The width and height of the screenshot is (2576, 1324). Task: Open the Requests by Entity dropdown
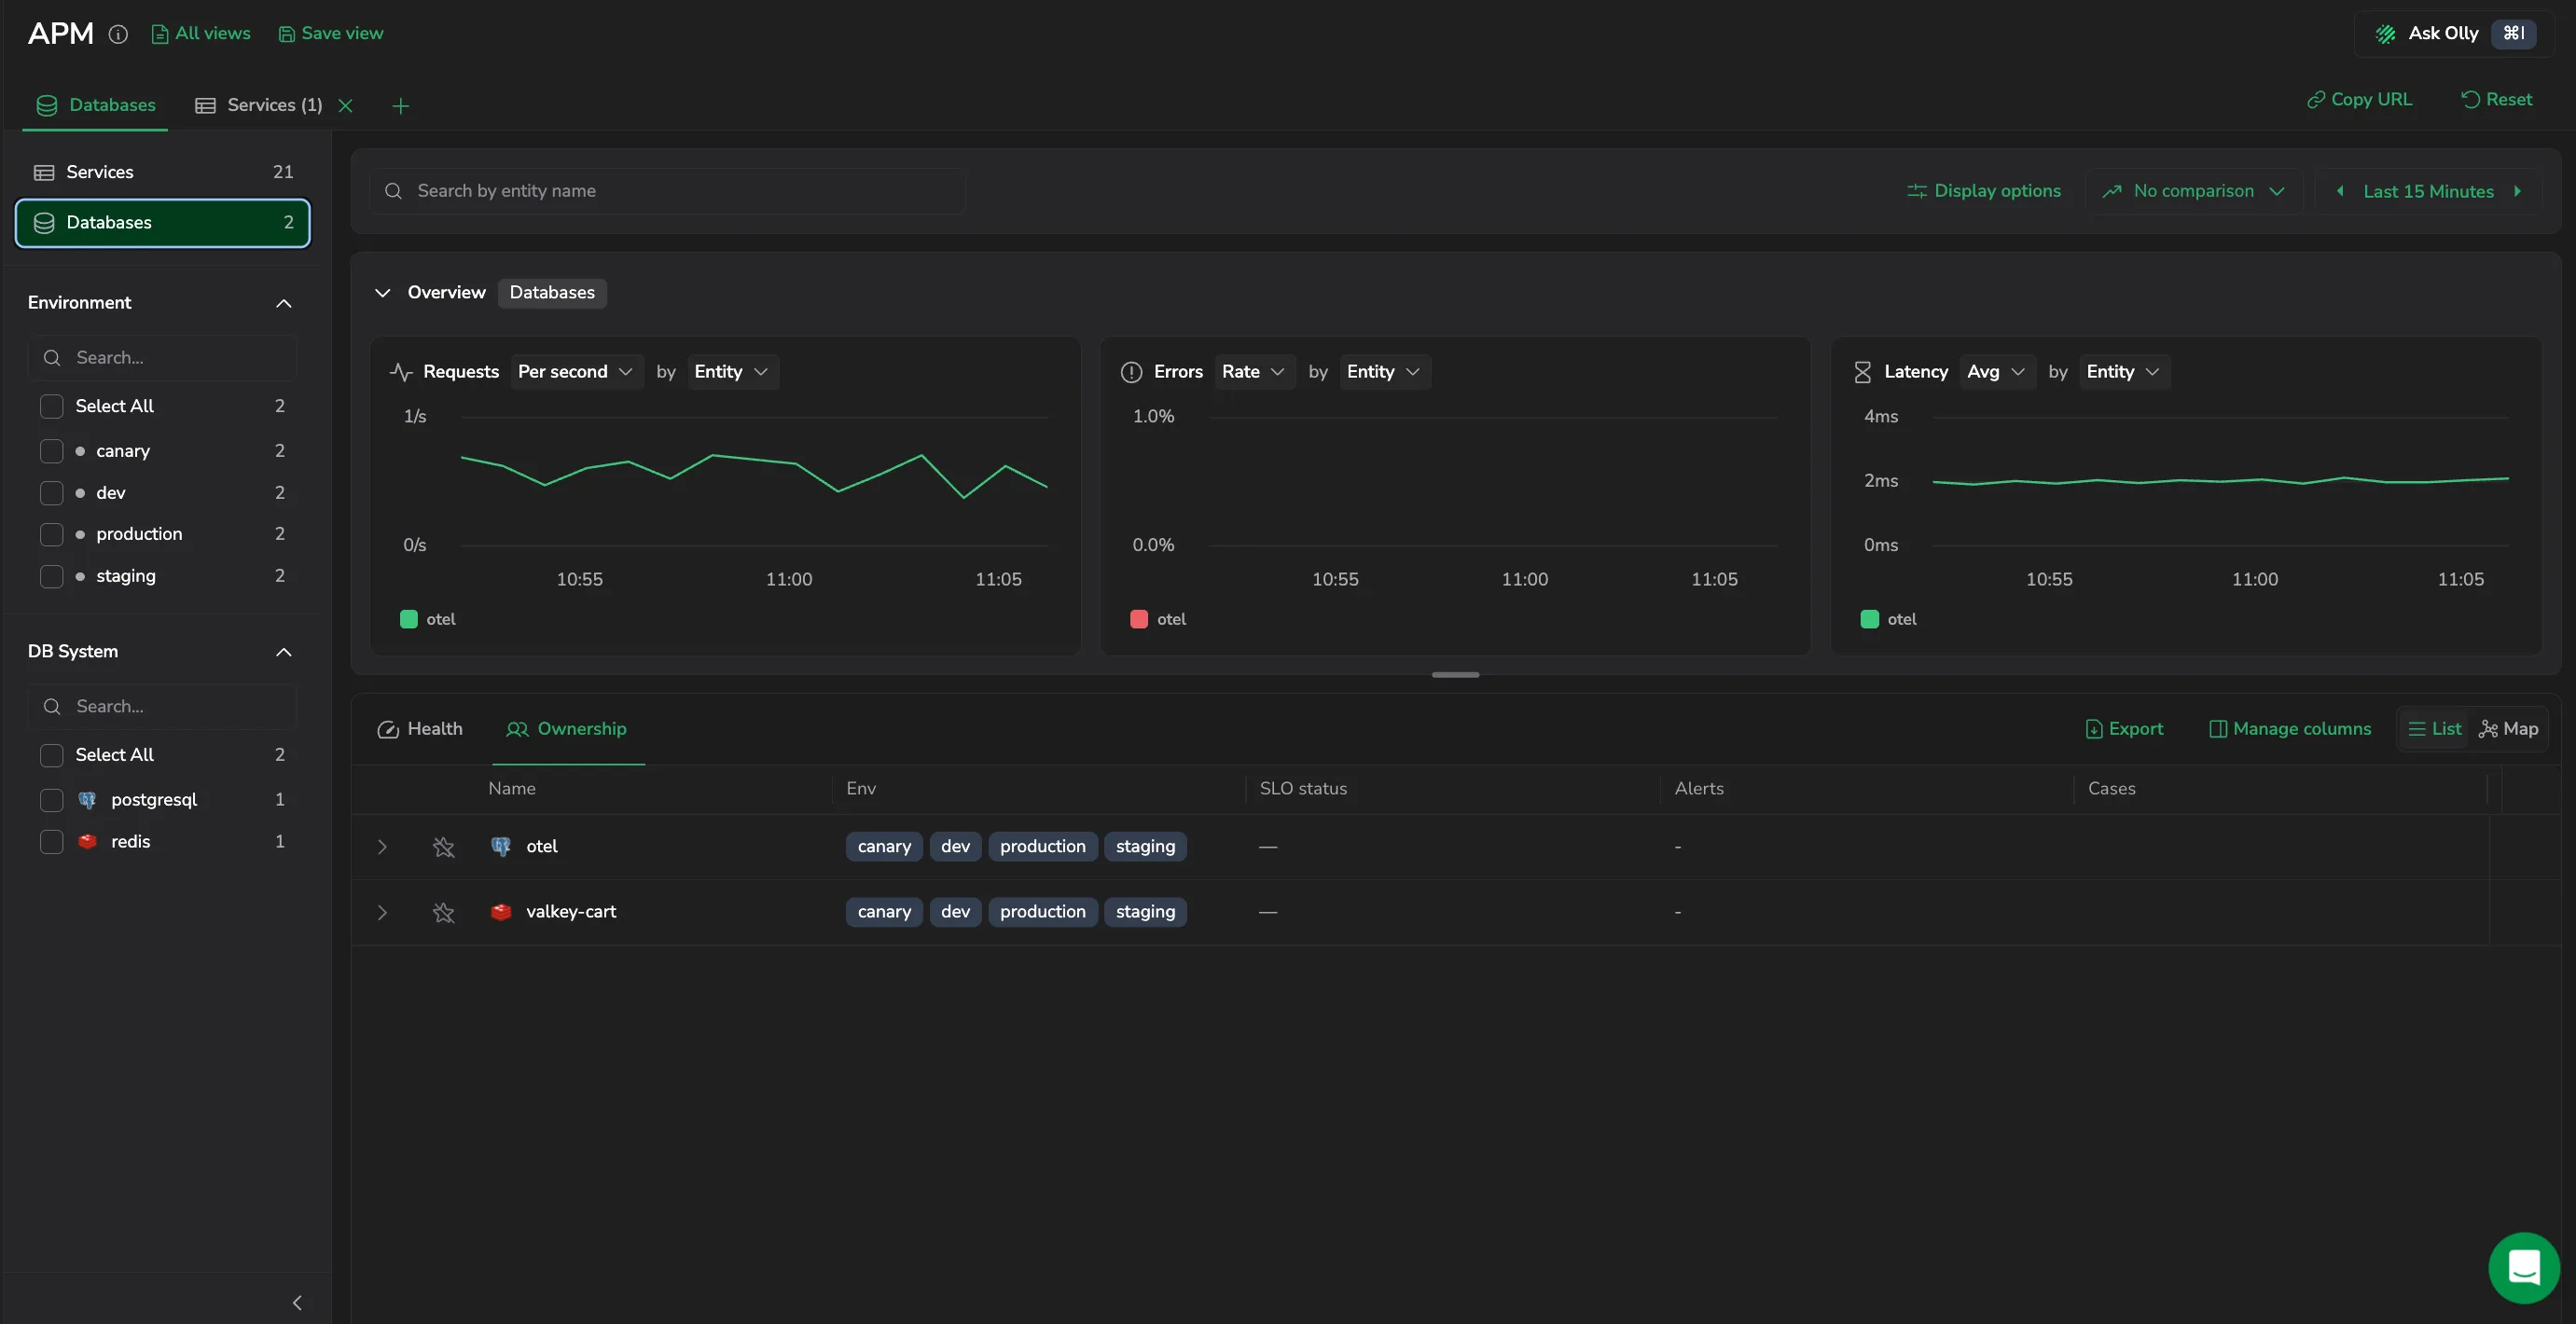point(732,372)
